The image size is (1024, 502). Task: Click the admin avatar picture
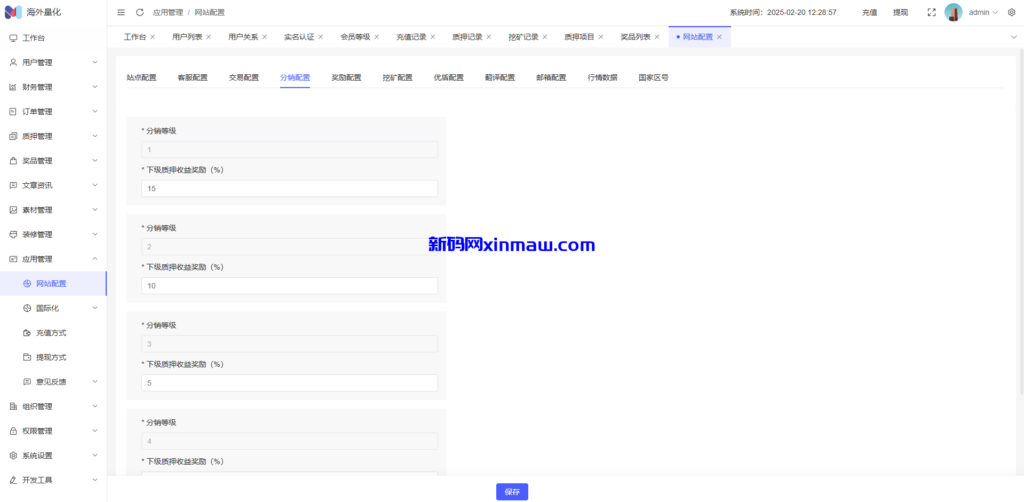point(953,12)
